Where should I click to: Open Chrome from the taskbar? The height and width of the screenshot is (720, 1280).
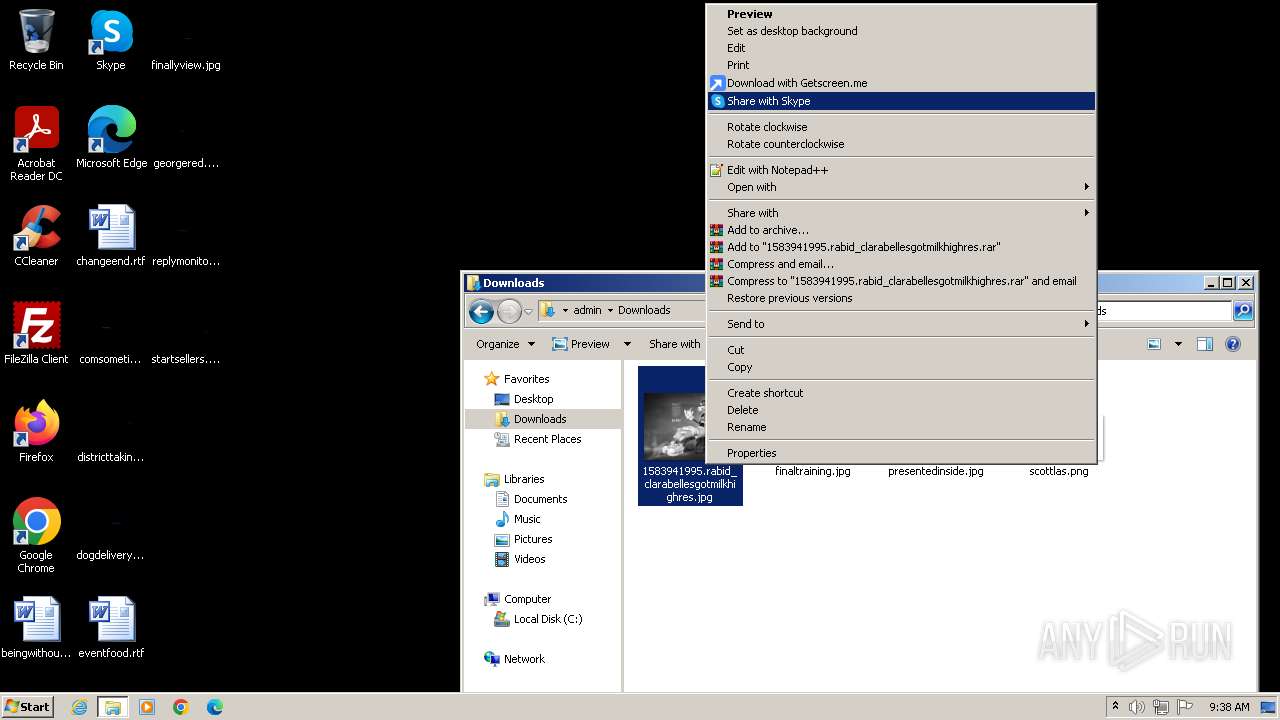pyautogui.click(x=181, y=707)
